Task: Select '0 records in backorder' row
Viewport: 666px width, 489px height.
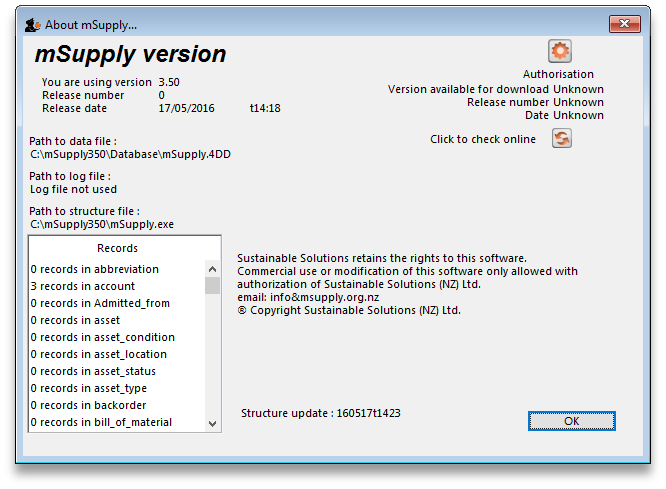Action: pyautogui.click(x=88, y=405)
